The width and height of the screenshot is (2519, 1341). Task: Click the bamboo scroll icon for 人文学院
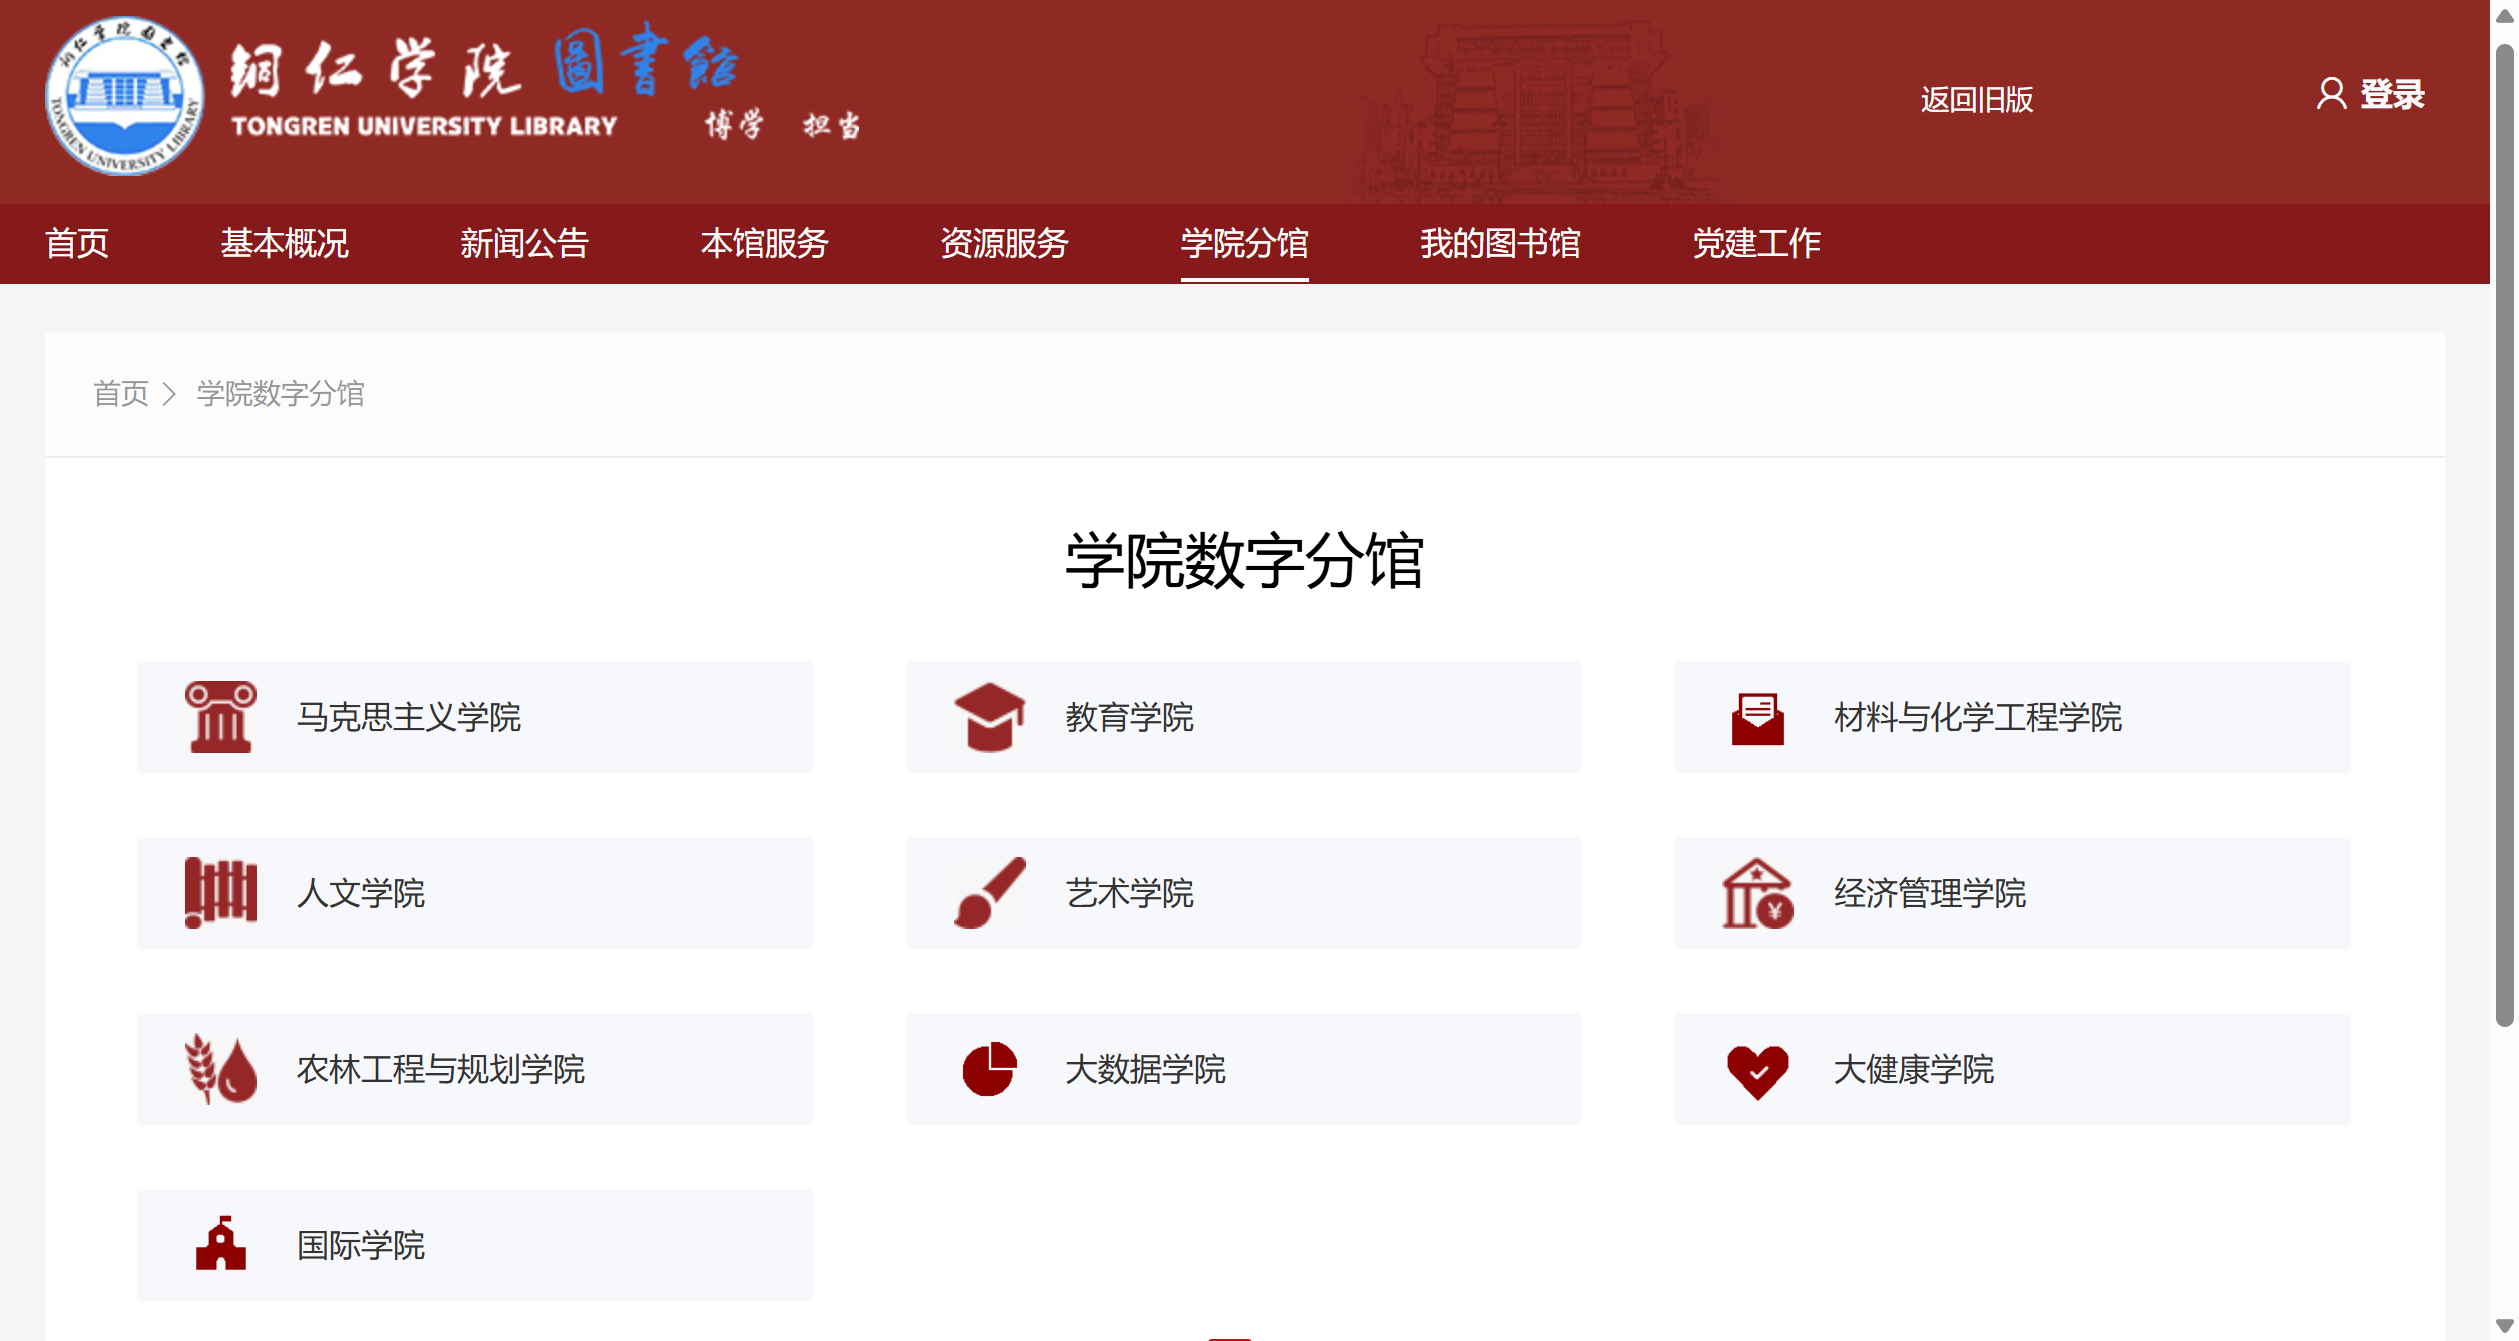(220, 892)
